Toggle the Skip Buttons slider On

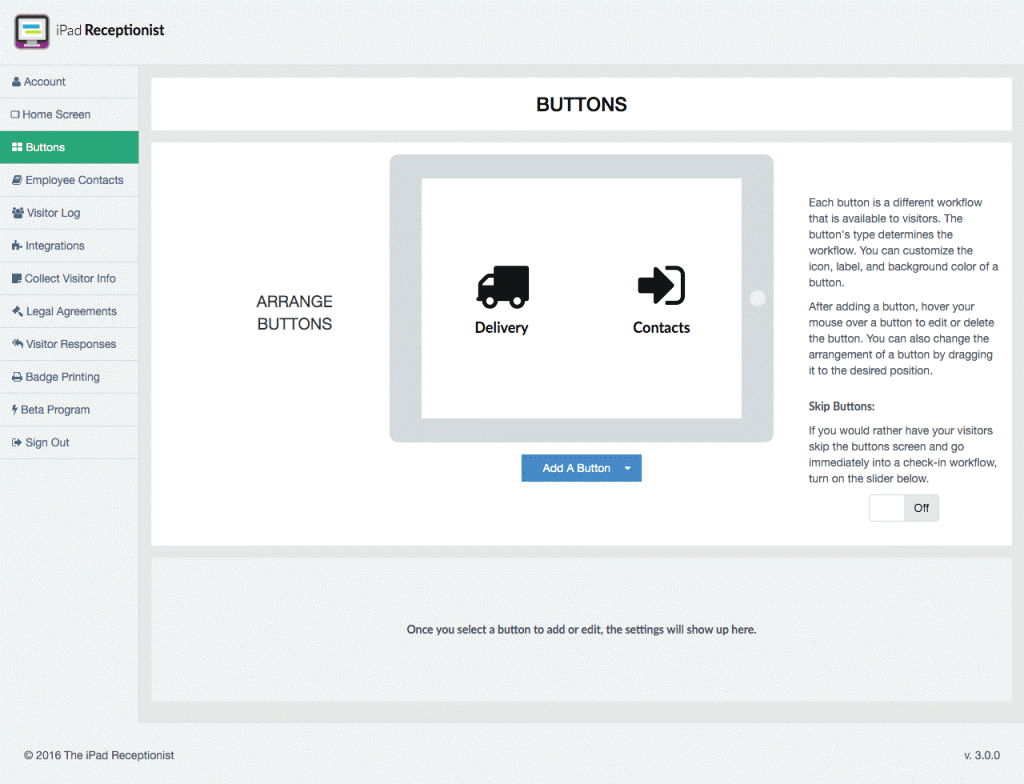[904, 508]
